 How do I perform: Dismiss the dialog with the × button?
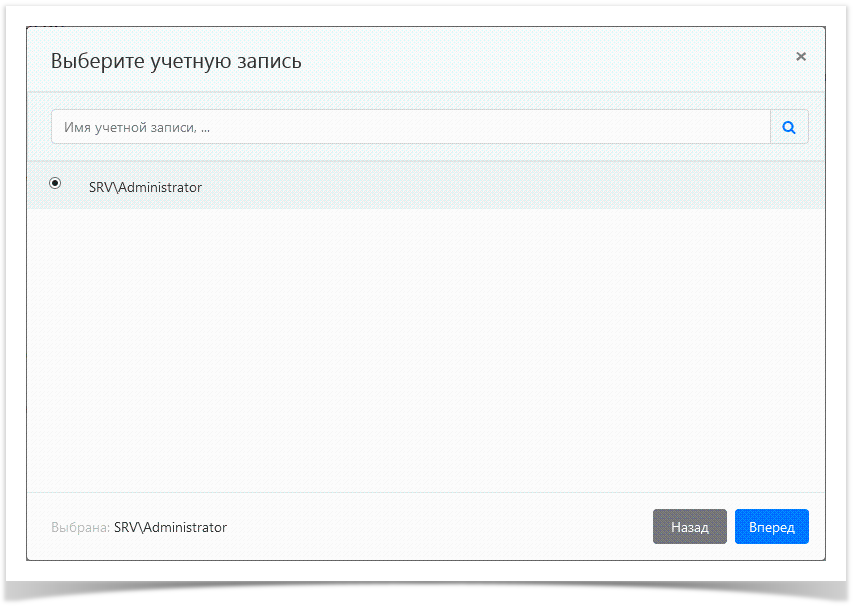800,57
